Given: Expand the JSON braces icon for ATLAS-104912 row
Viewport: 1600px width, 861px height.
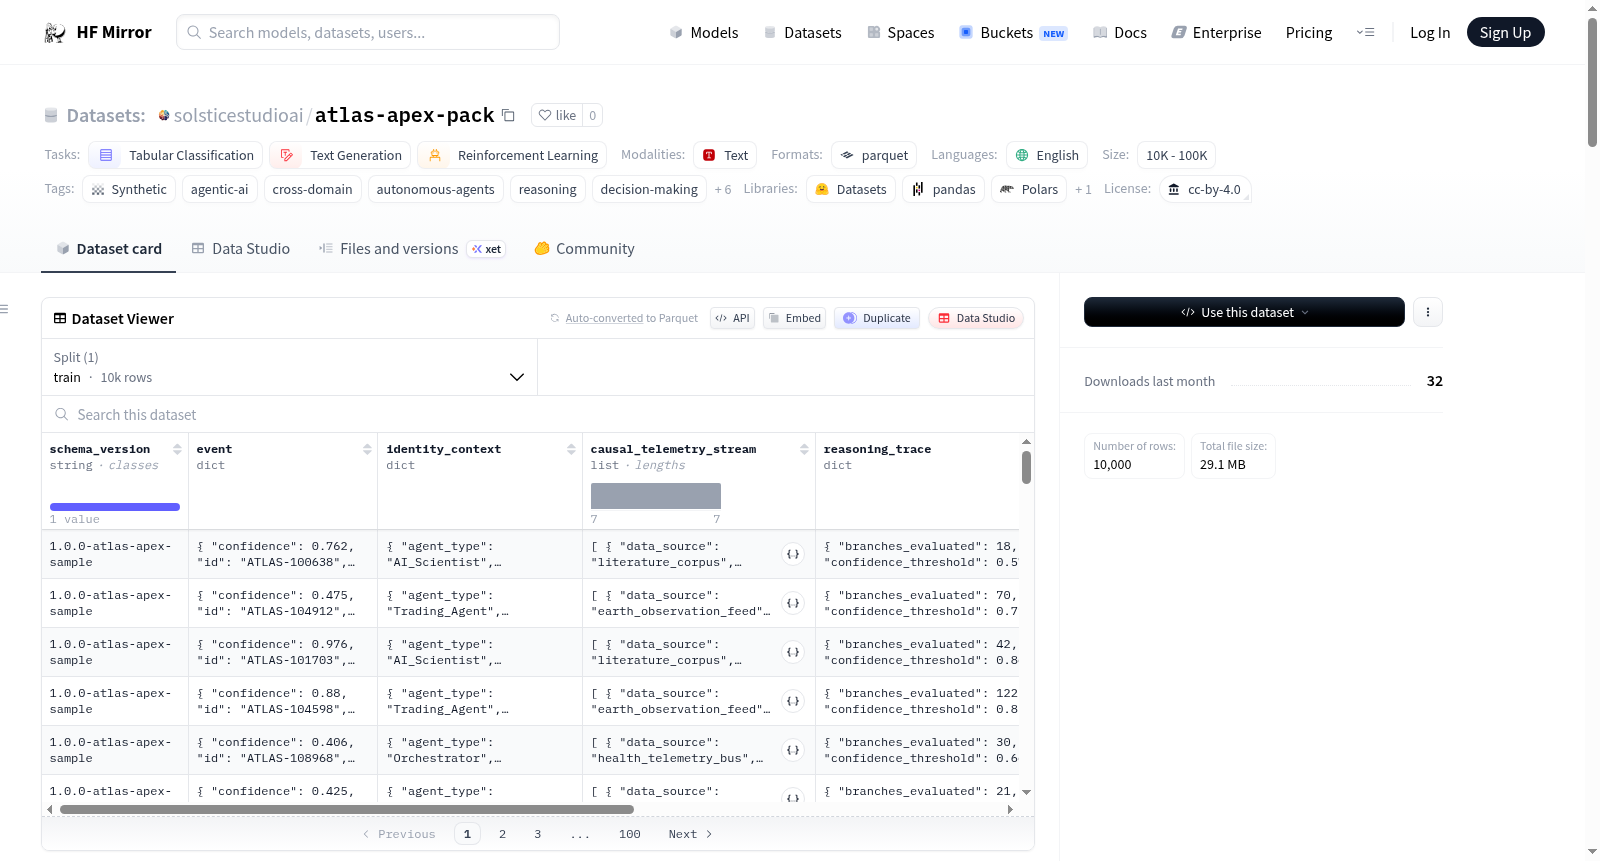Looking at the screenshot, I should [793, 603].
